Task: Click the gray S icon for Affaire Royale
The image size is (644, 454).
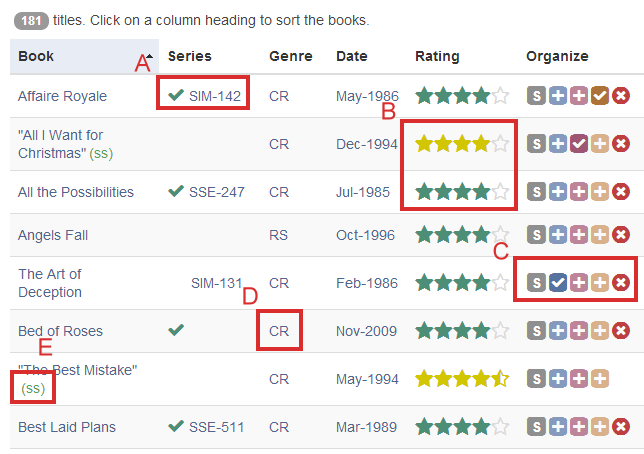Action: point(536,96)
